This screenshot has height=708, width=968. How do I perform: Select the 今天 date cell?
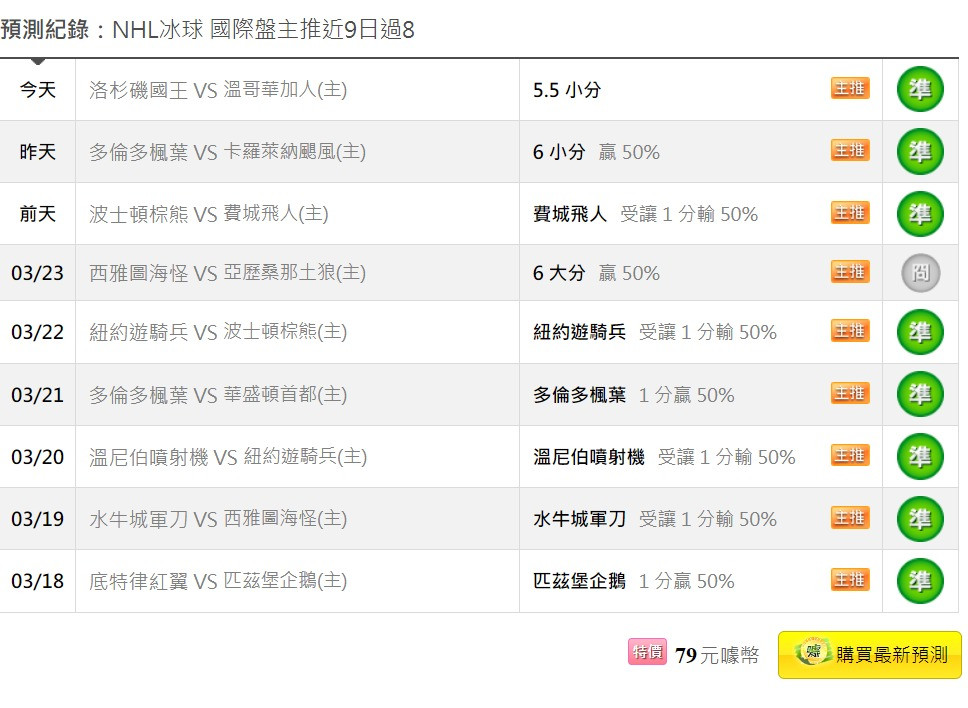point(38,90)
